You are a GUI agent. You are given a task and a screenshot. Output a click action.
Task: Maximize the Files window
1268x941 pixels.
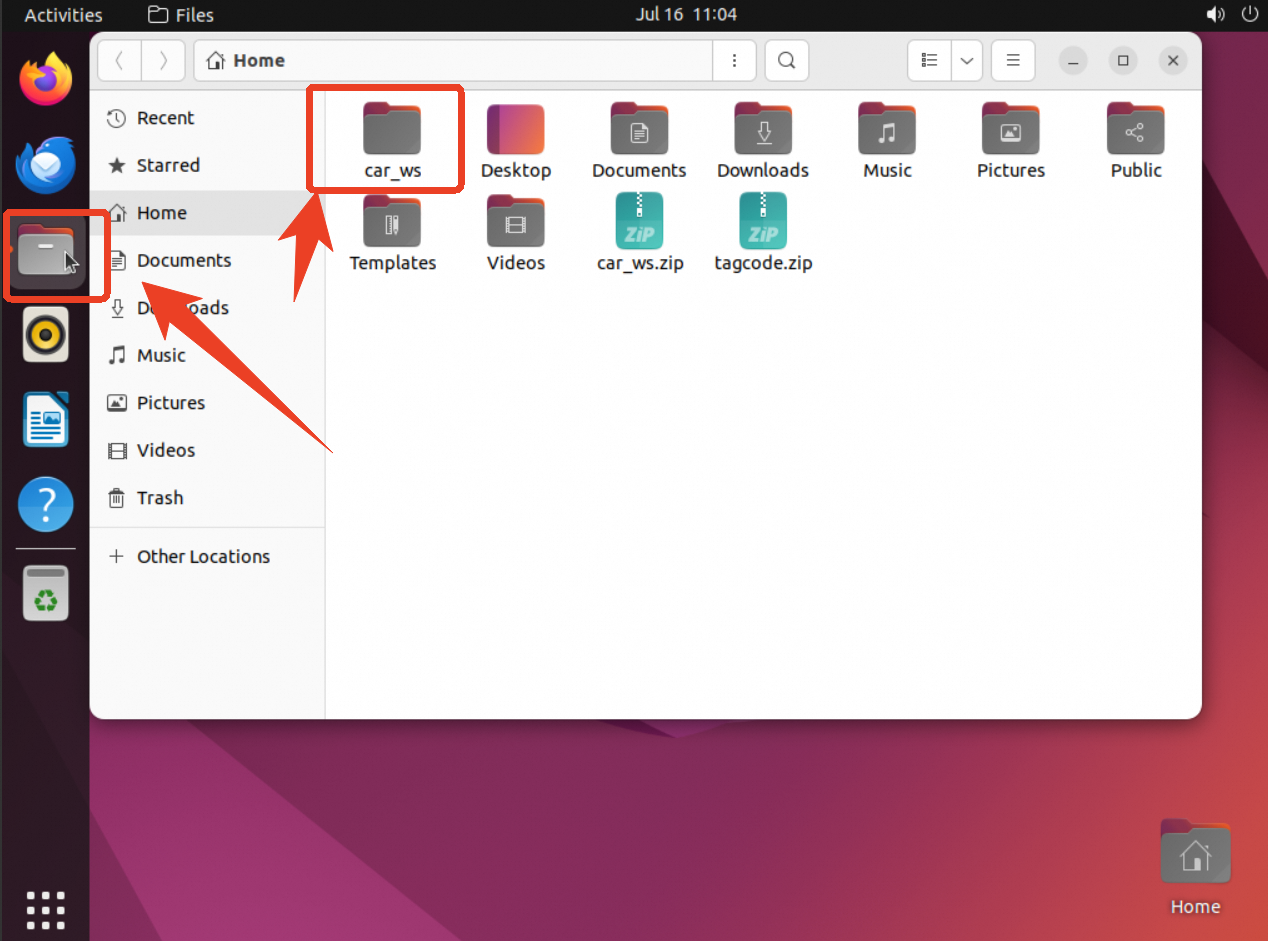(x=1123, y=61)
